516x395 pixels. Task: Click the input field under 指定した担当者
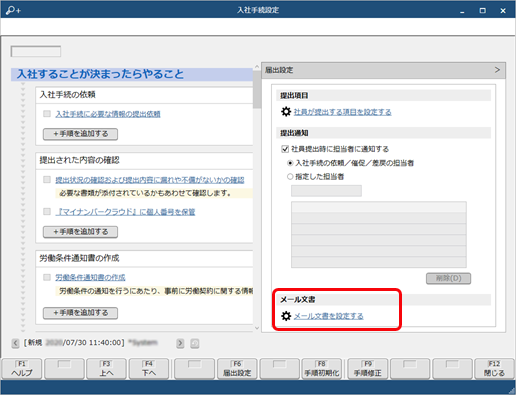coord(326,191)
